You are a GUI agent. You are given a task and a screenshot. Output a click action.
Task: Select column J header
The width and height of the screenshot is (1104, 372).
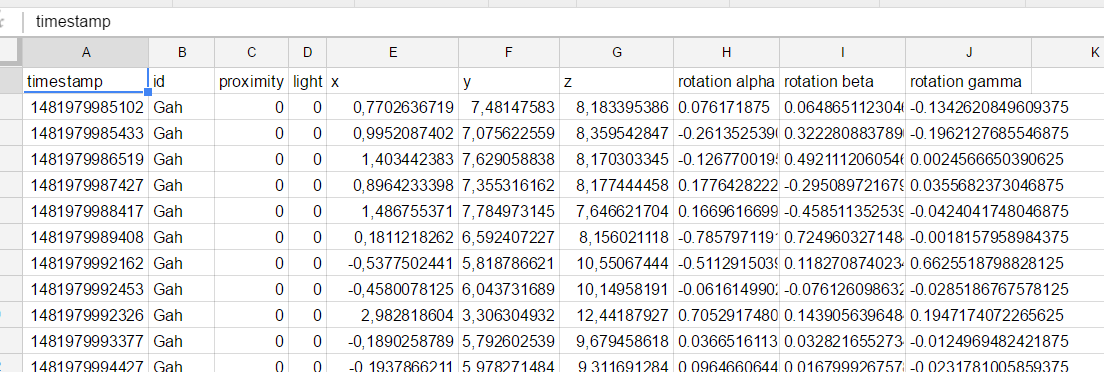pos(969,52)
